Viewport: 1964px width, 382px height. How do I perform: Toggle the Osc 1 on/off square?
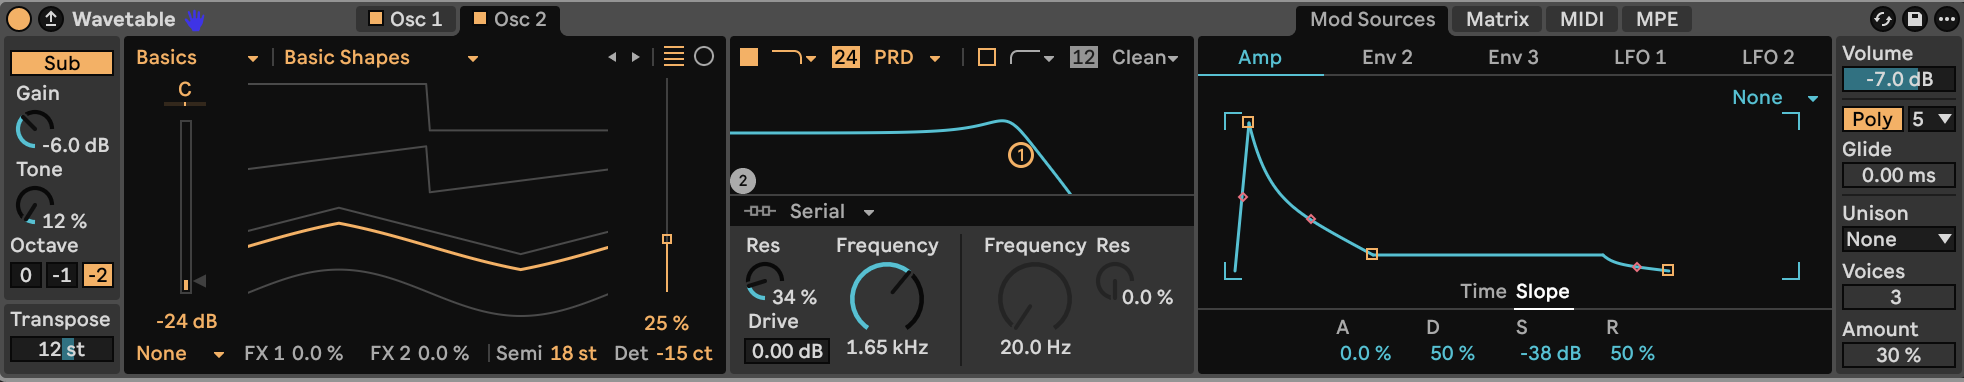(376, 18)
